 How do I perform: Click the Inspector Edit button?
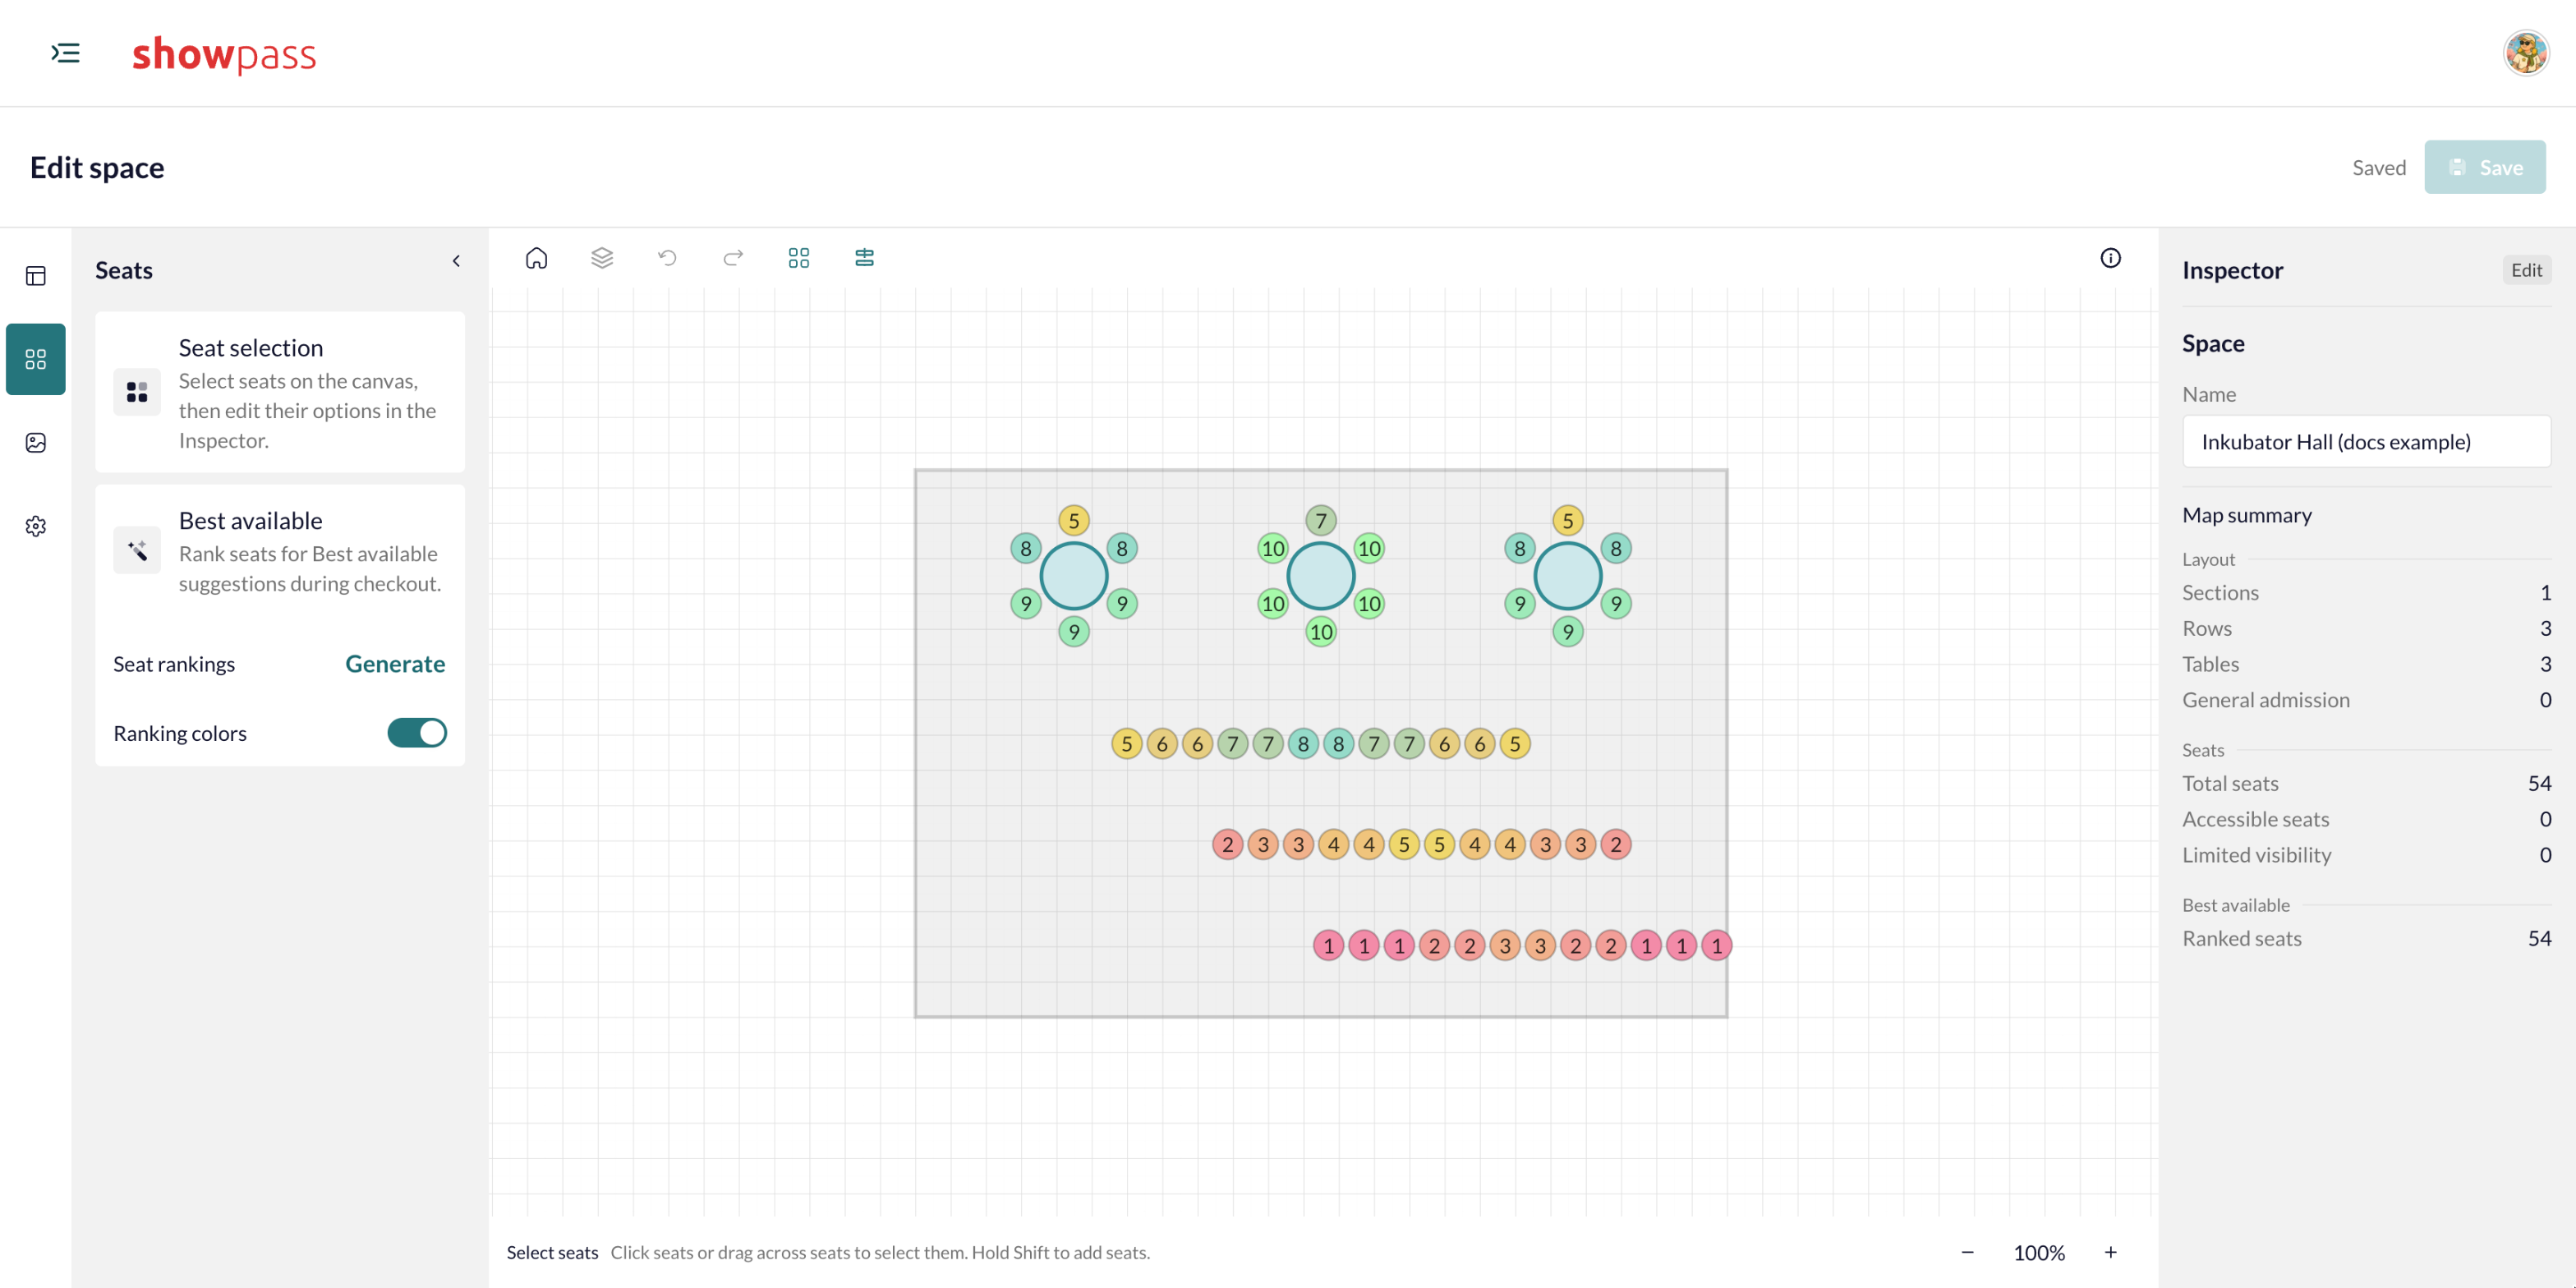(x=2526, y=270)
